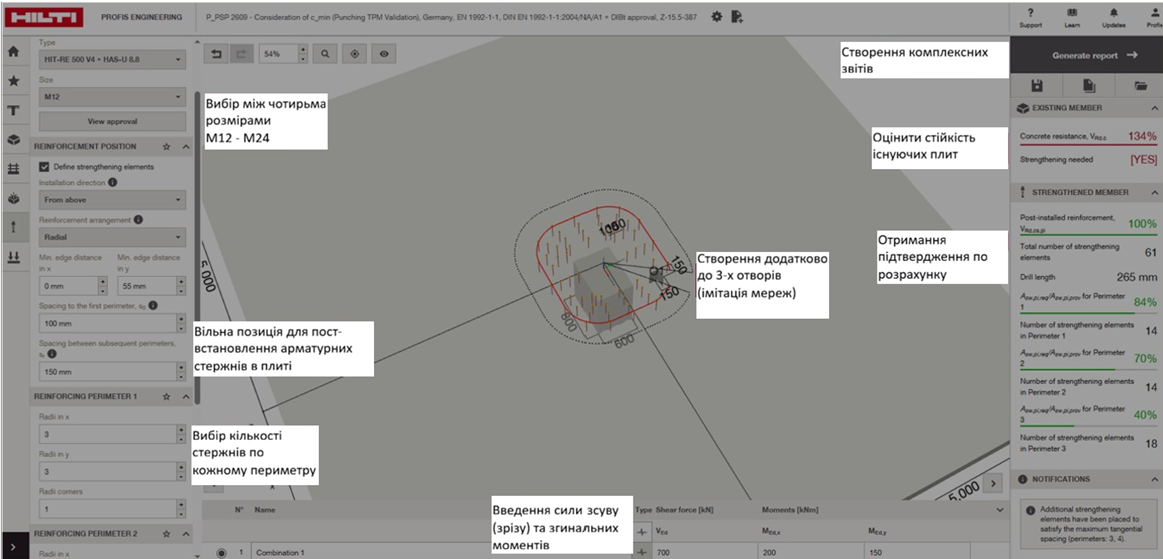Show Installation direction info tooltip icon
Screen dimensions: 1163x559
pyautogui.click(x=113, y=182)
